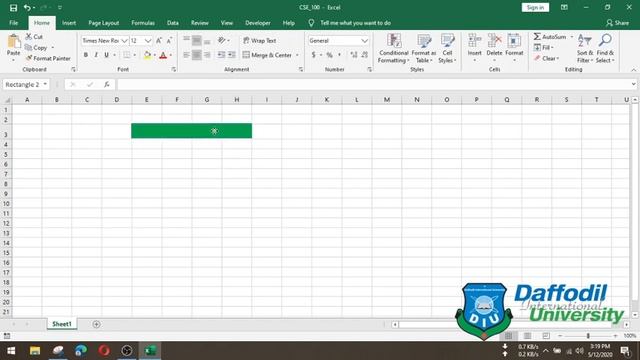640x360 pixels.
Task: Toggle Center alignment
Action: coord(197,55)
